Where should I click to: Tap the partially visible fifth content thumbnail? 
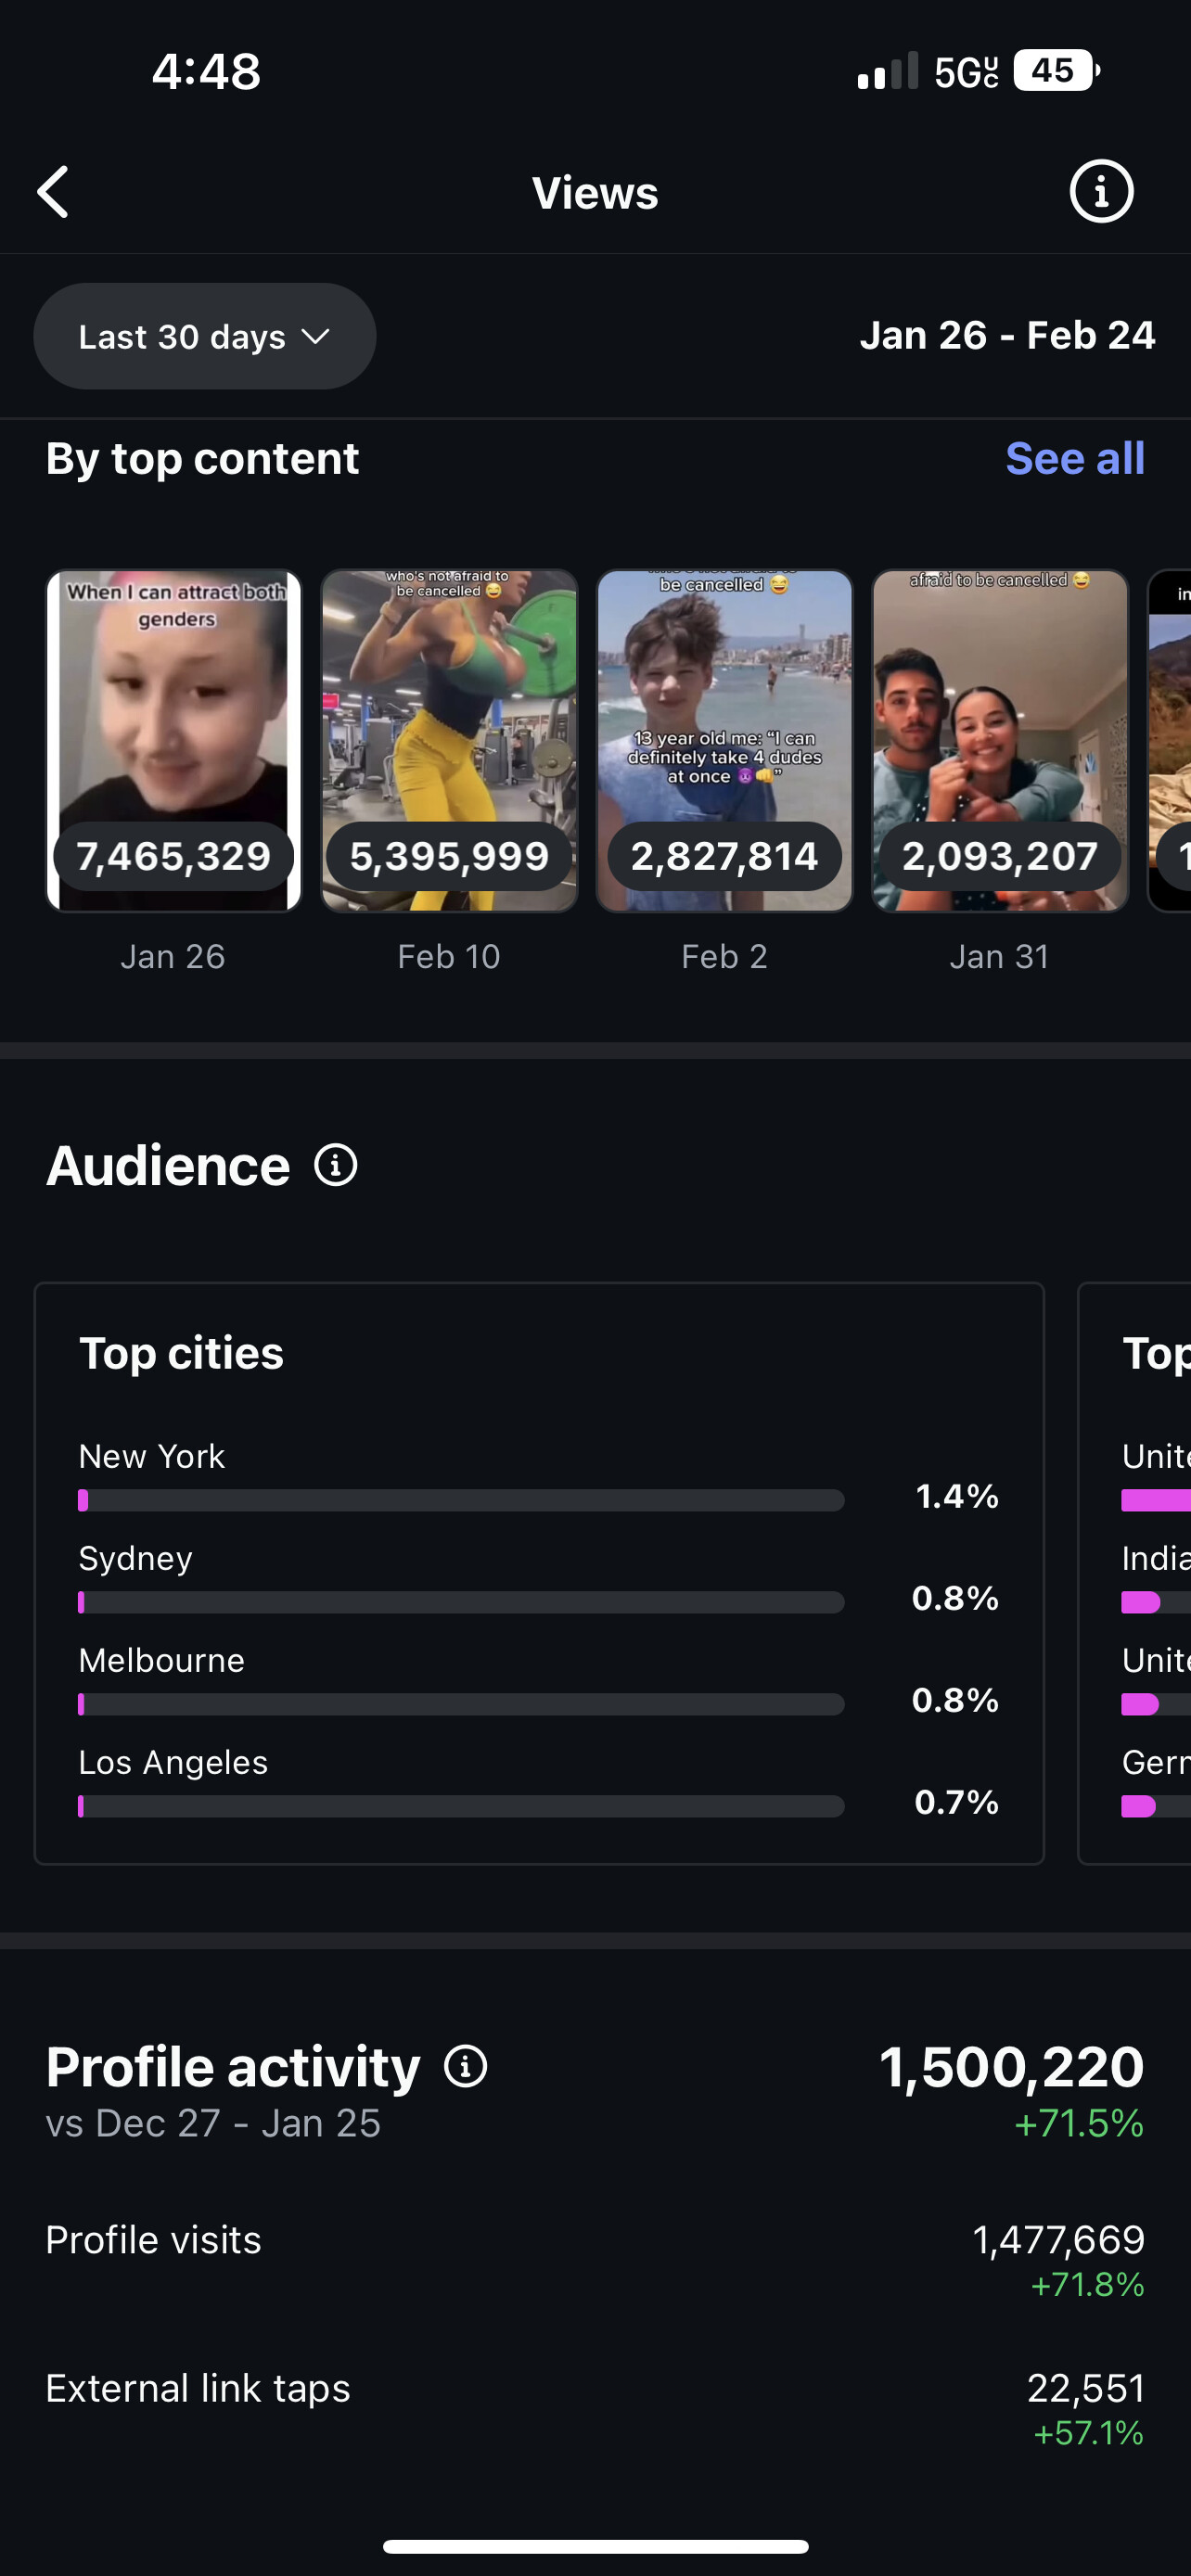1170,741
